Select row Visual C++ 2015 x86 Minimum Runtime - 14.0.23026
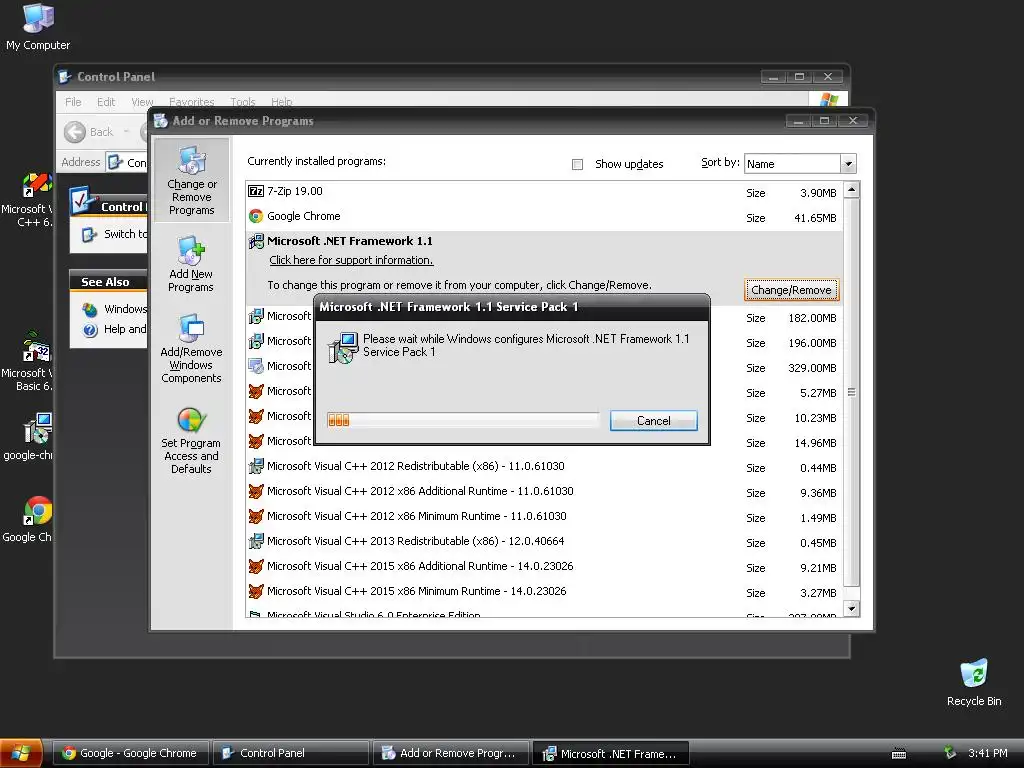 click(x=545, y=591)
